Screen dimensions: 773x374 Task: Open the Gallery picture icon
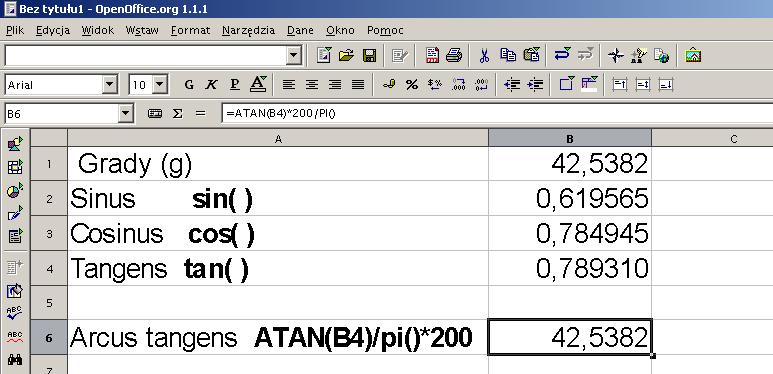point(693,55)
